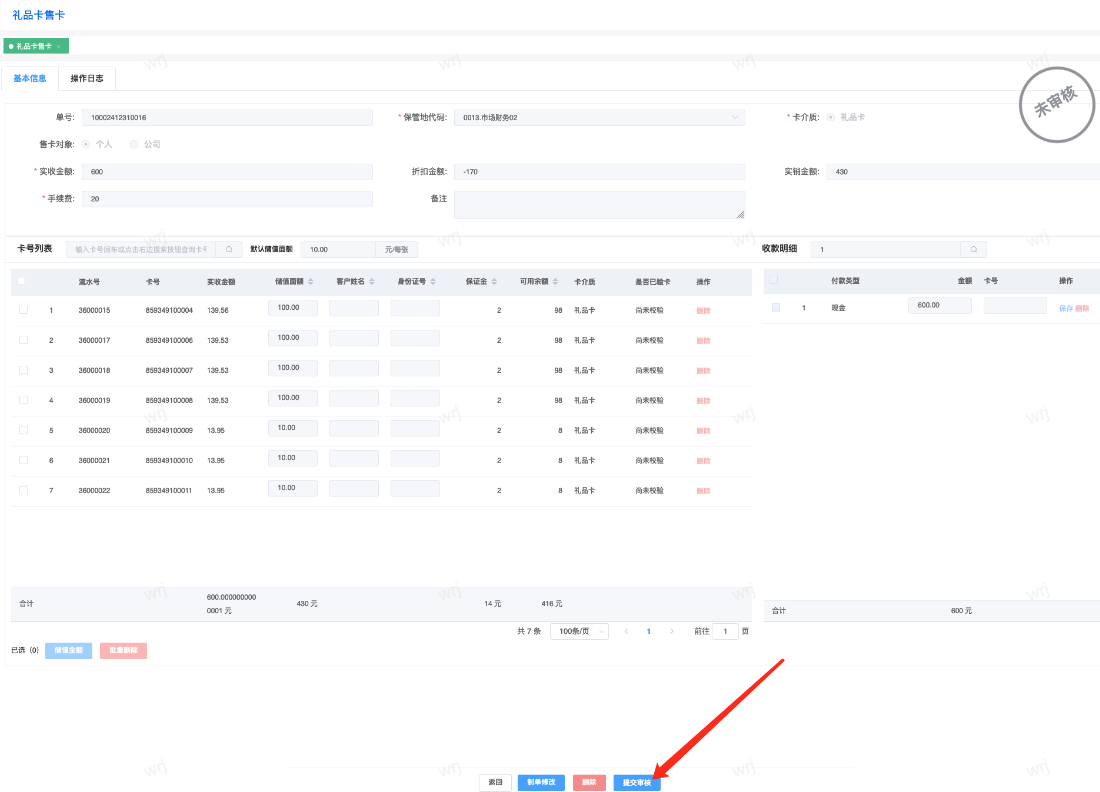Sort by 保证金 column arrows
Viewport: 1100px width, 792px height.
pyautogui.click(x=495, y=281)
